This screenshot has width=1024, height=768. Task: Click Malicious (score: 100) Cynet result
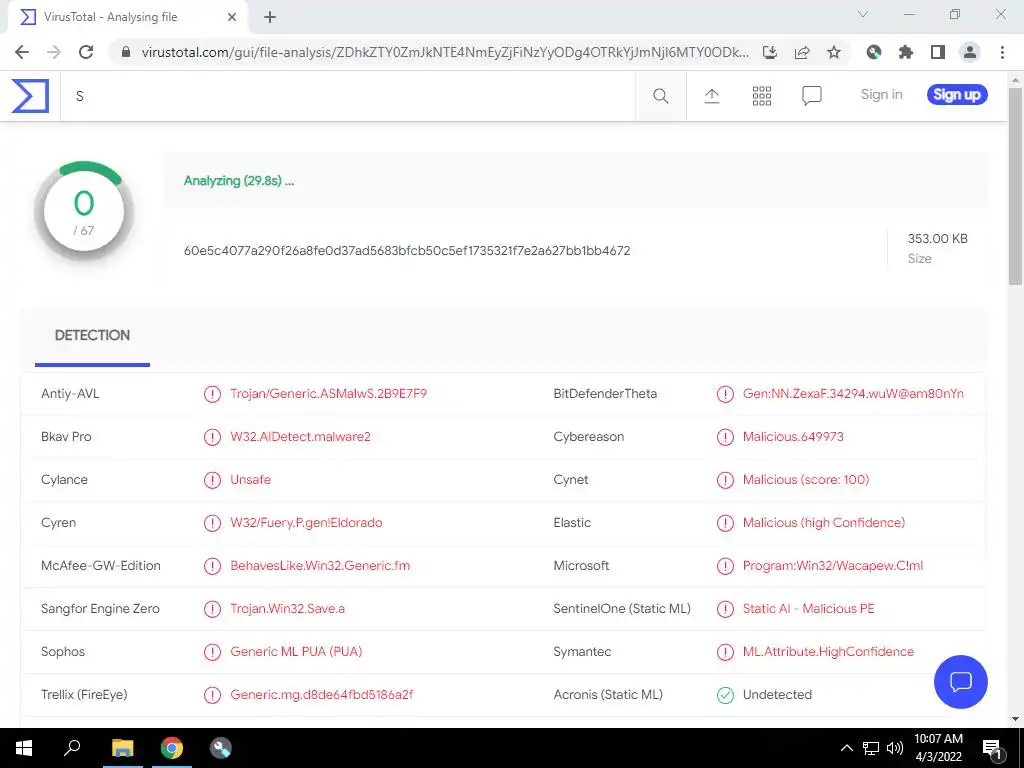[x=806, y=479]
